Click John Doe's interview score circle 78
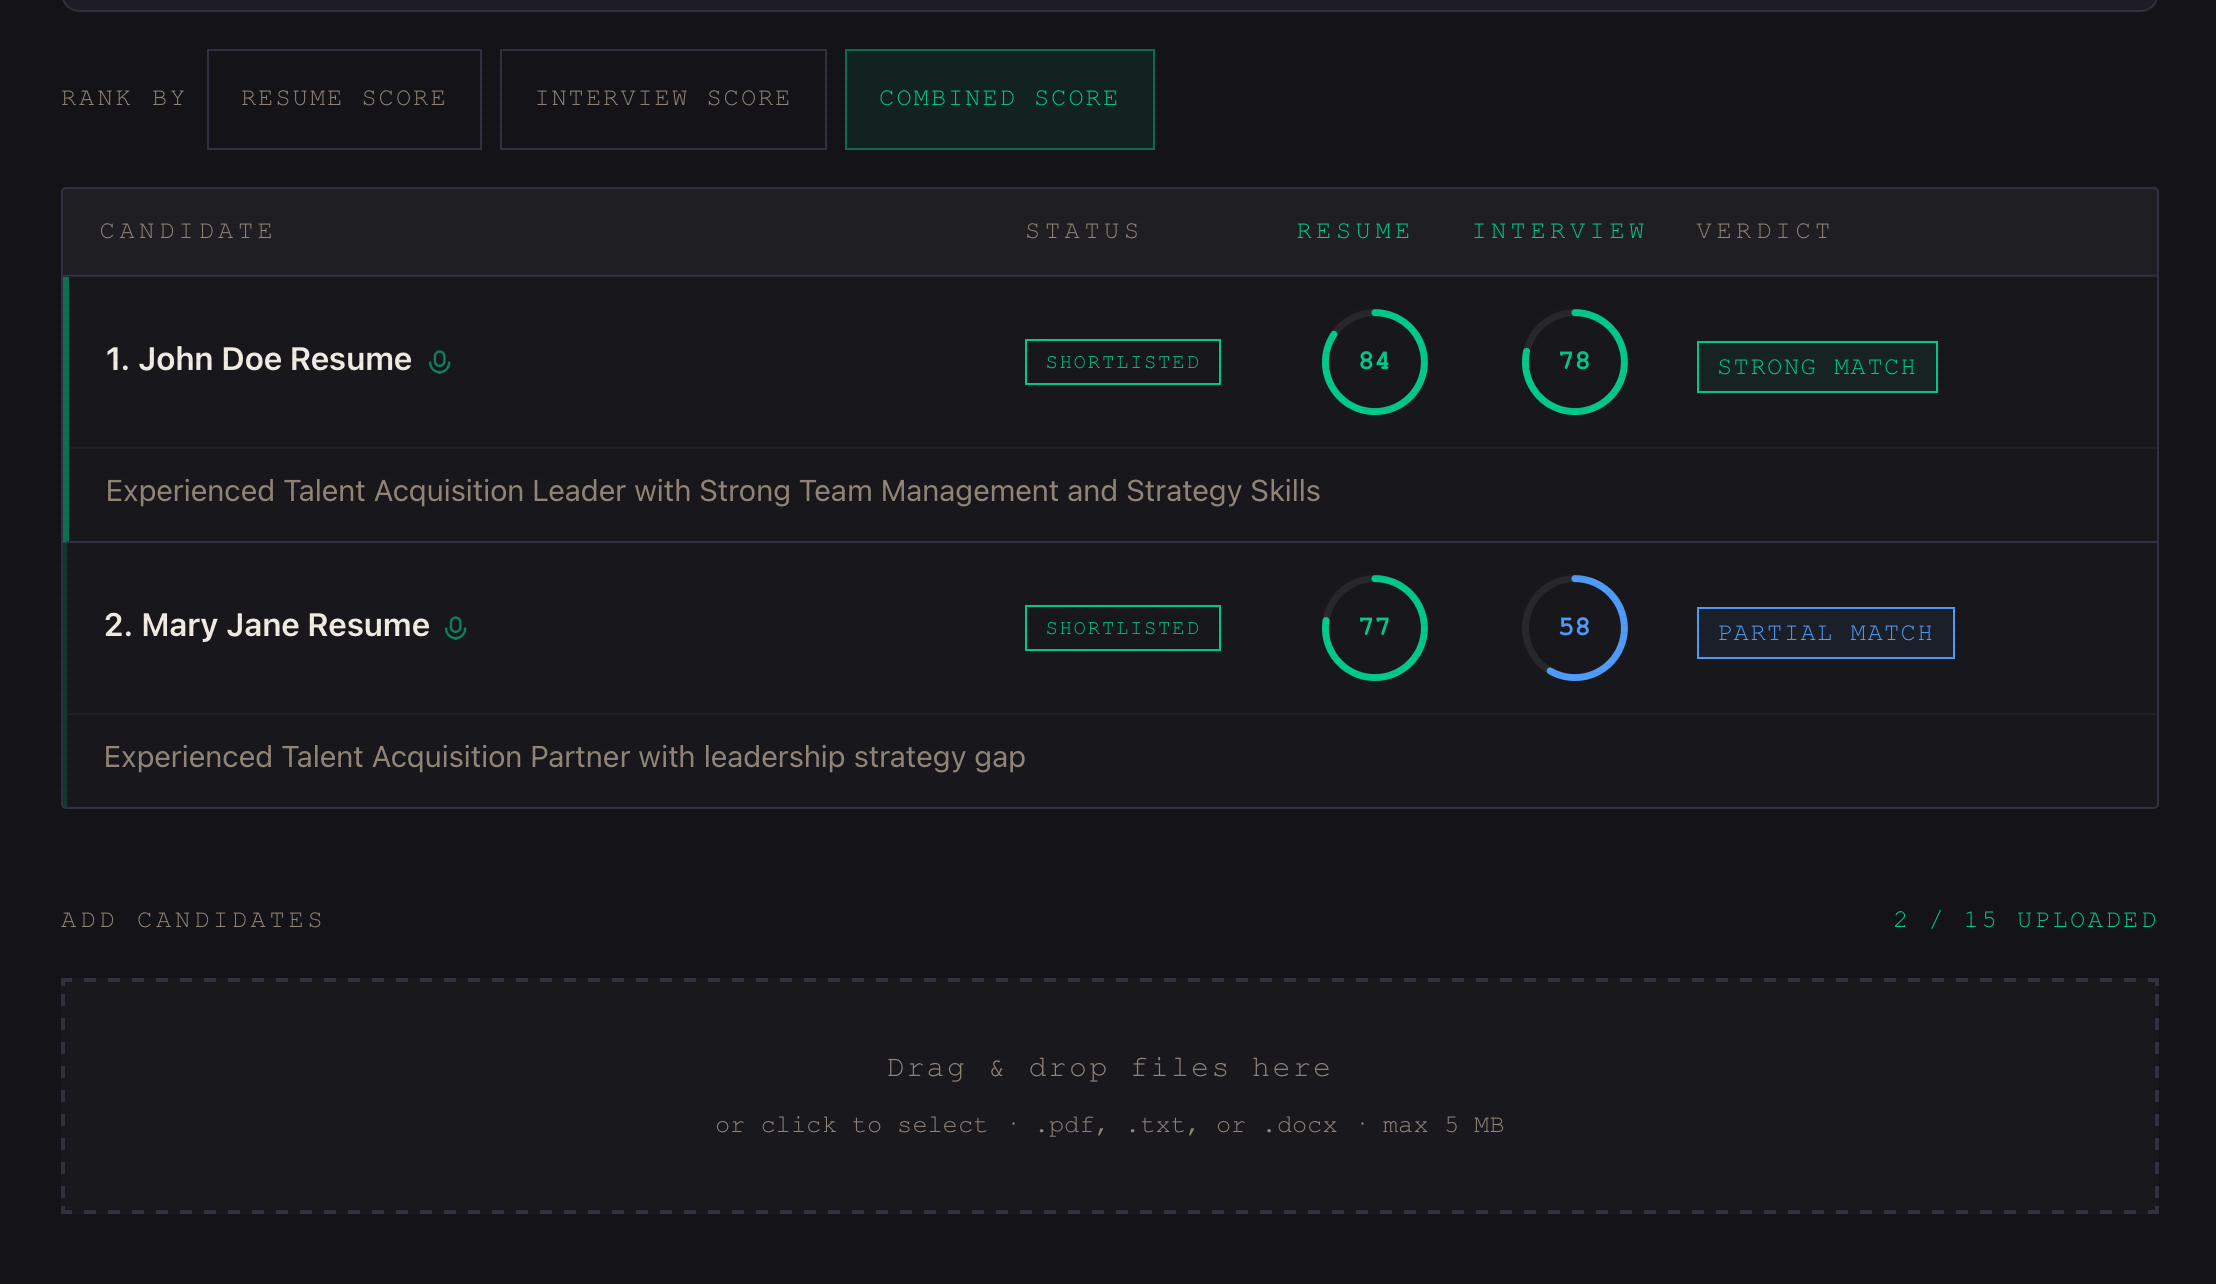 click(1574, 362)
